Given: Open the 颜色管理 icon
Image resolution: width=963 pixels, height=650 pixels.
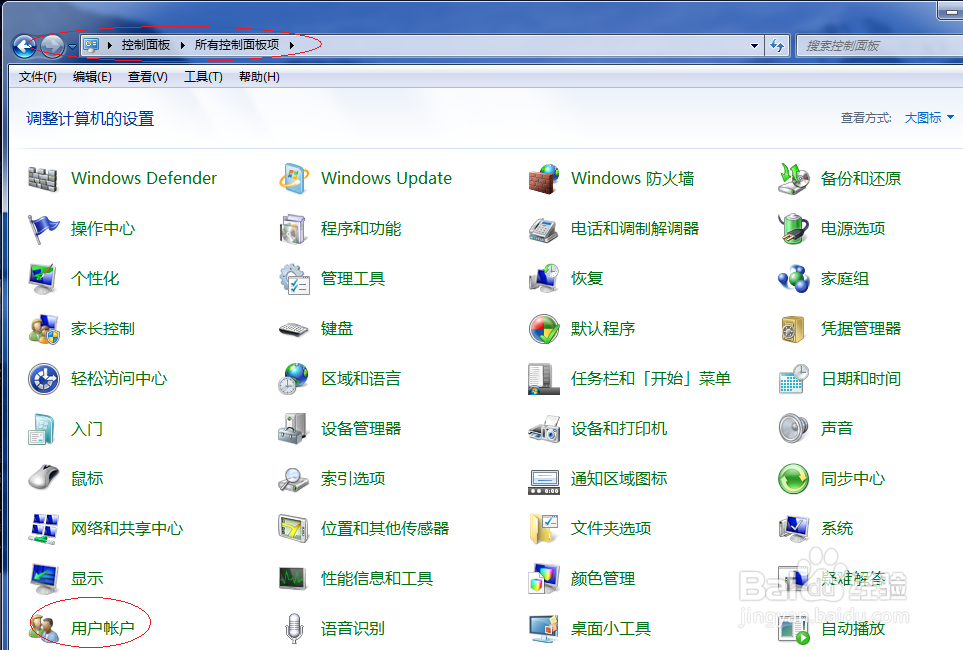Looking at the screenshot, I should coord(544,579).
